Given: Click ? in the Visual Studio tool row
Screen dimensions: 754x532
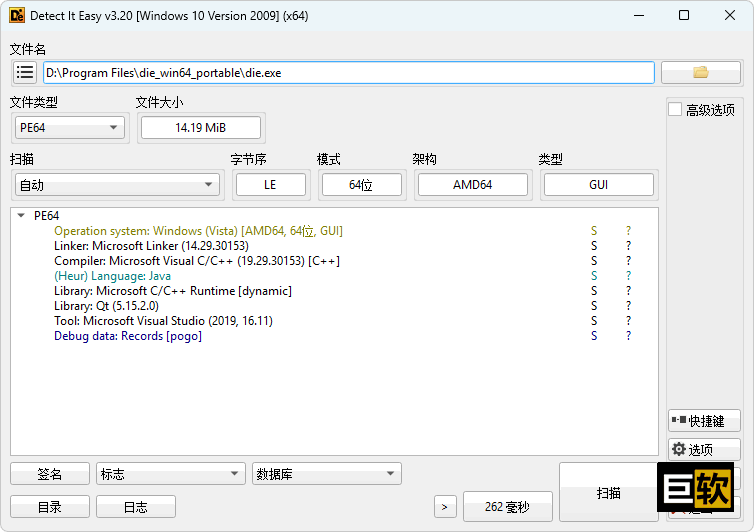Looking at the screenshot, I should click(x=628, y=320).
